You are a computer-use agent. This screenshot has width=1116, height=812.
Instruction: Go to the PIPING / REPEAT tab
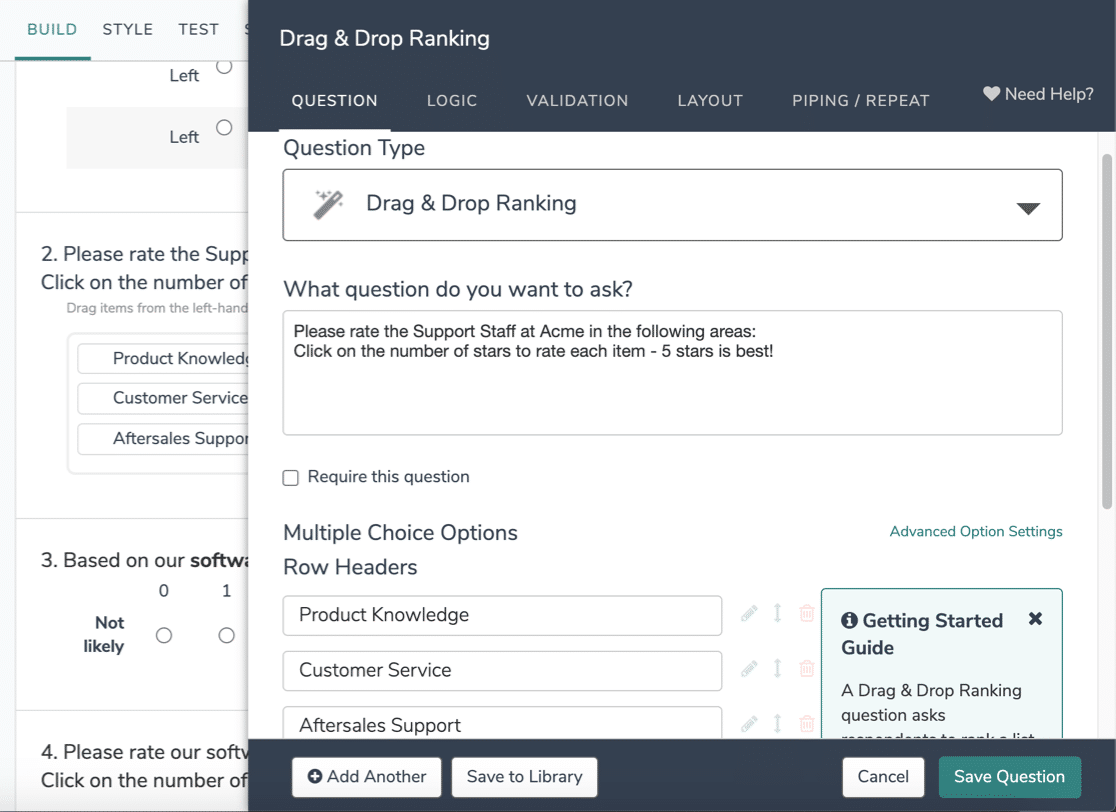860,100
